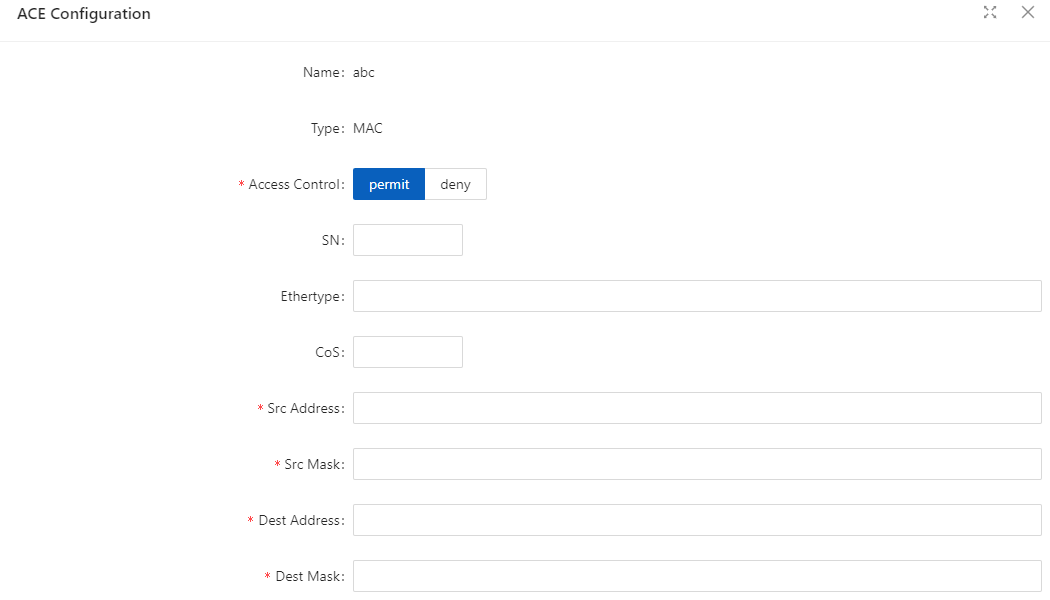Click the "ACE Configuration" dialog title

(84, 14)
